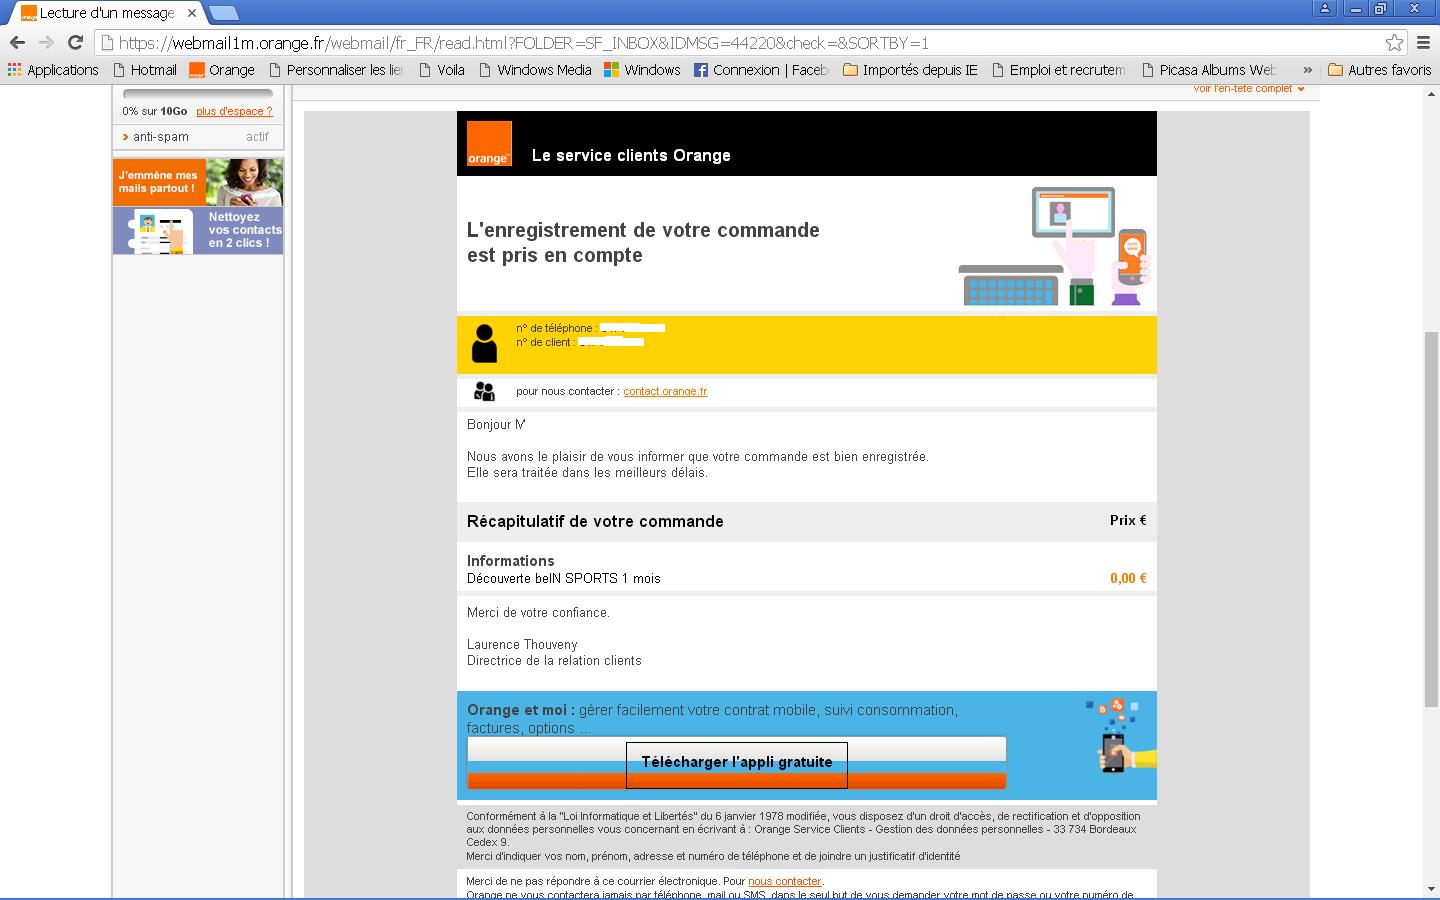The width and height of the screenshot is (1440, 900).
Task: Open the Importés depuis IE bookmarks folder
Action: pos(910,70)
